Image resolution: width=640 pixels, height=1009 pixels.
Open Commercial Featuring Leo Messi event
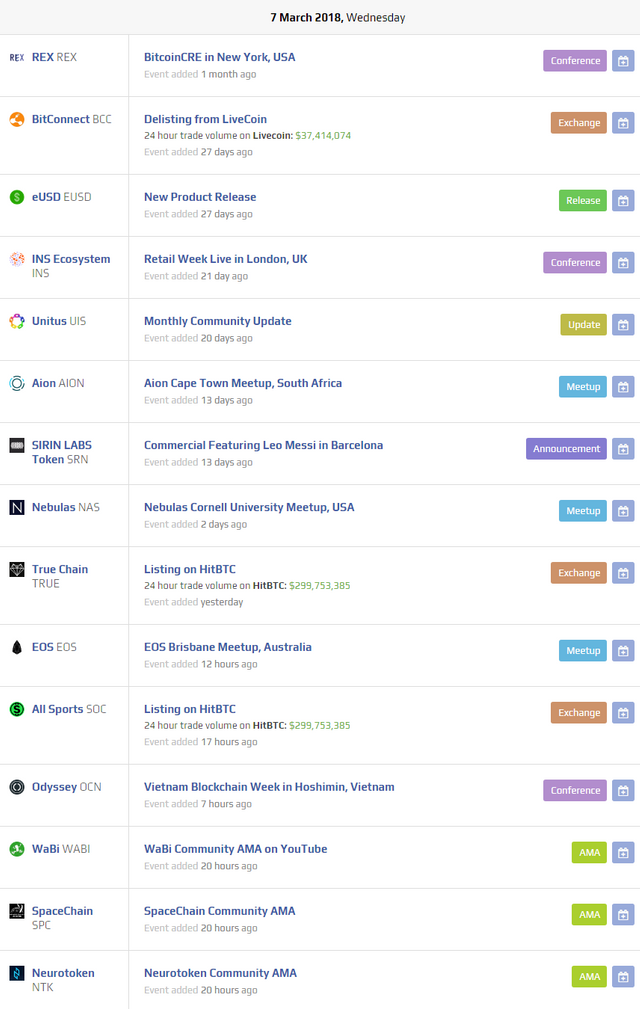click(264, 445)
